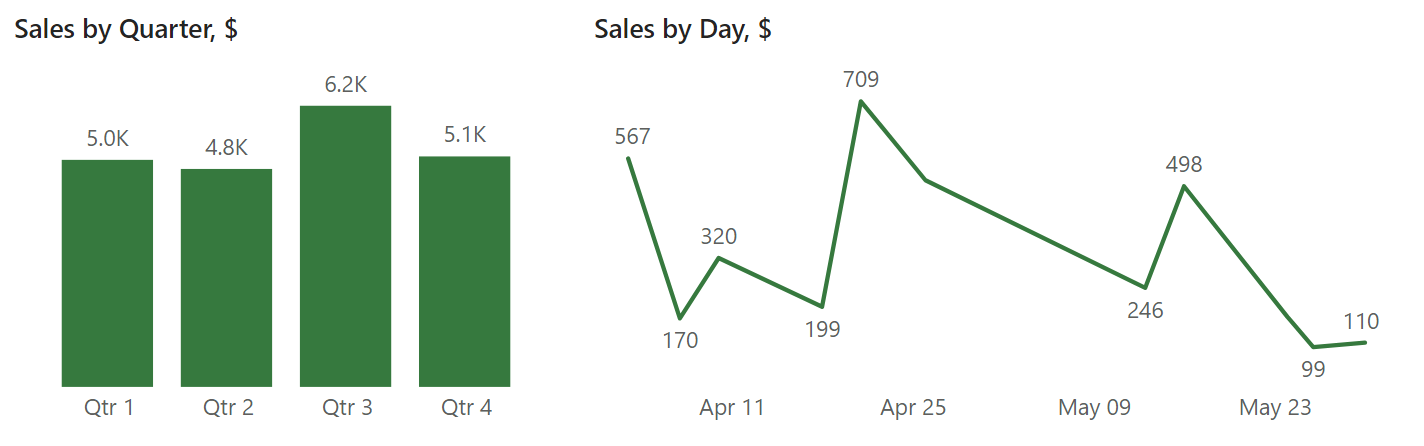Click the tallest bar, Qtr 3

tap(345, 246)
